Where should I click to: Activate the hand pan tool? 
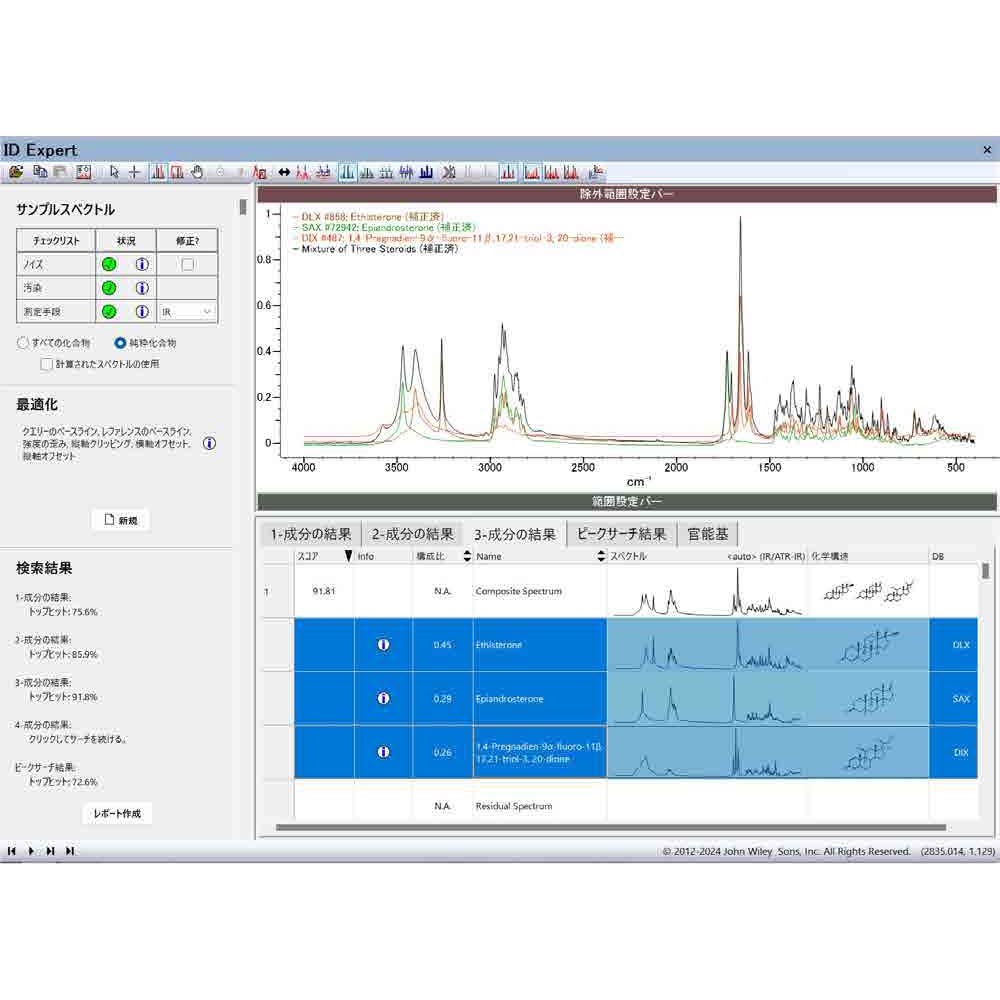197,172
